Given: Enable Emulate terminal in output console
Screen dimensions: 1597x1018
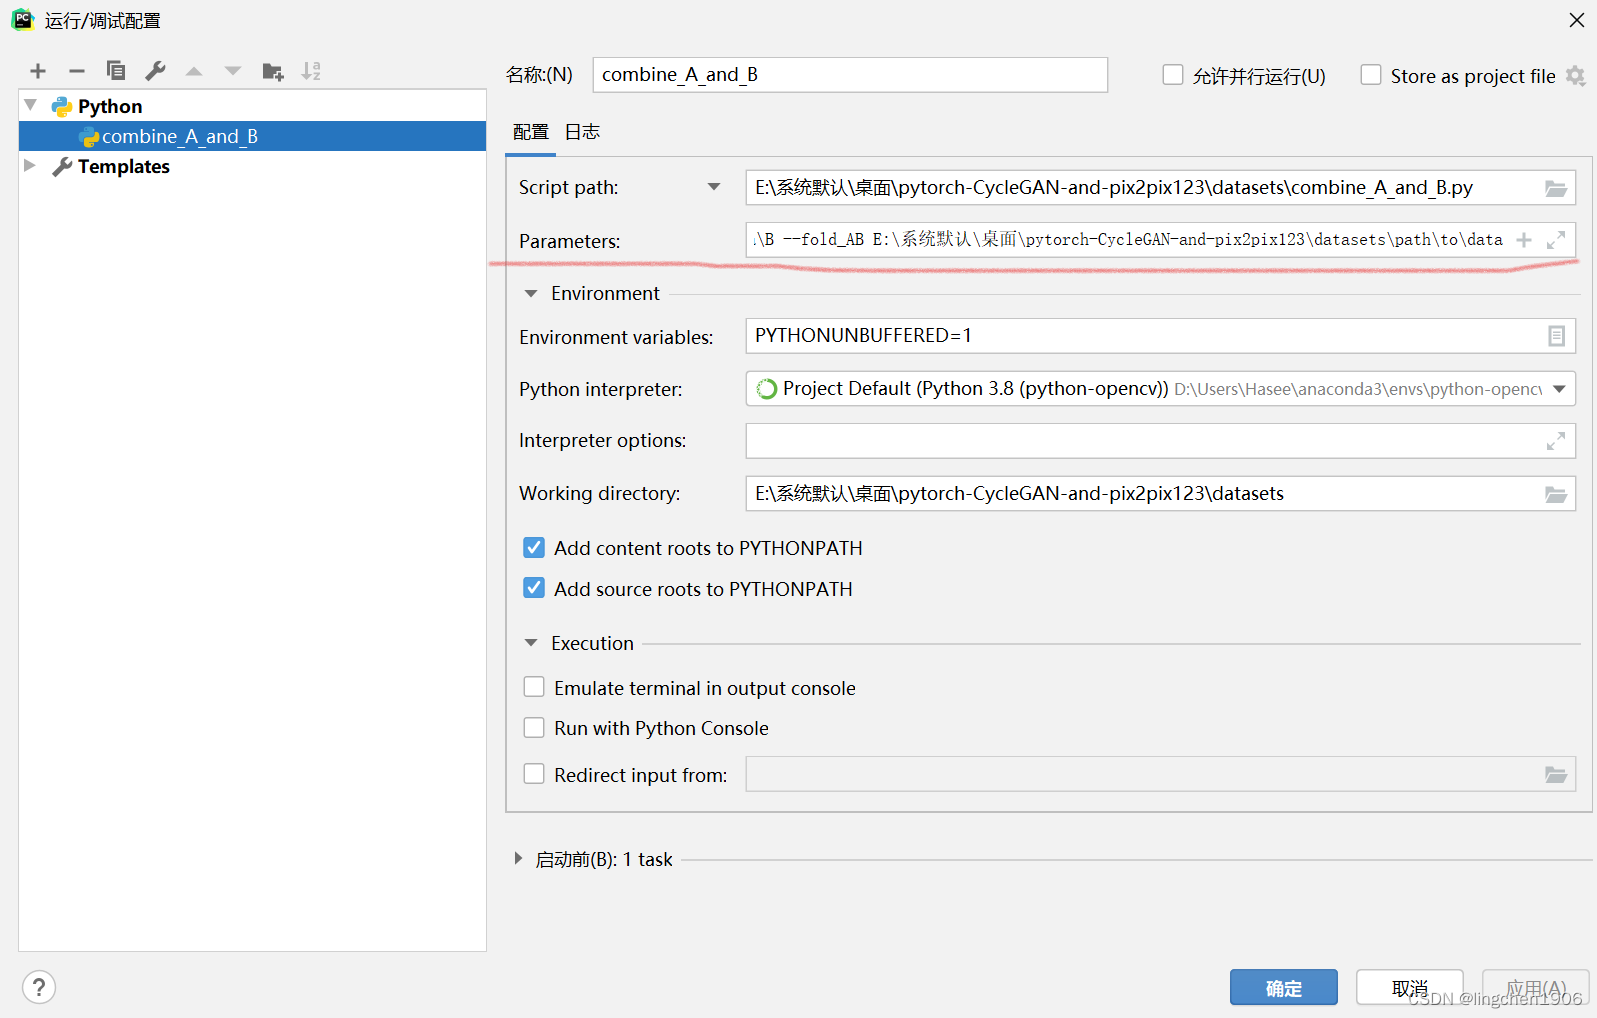Looking at the screenshot, I should coord(534,687).
